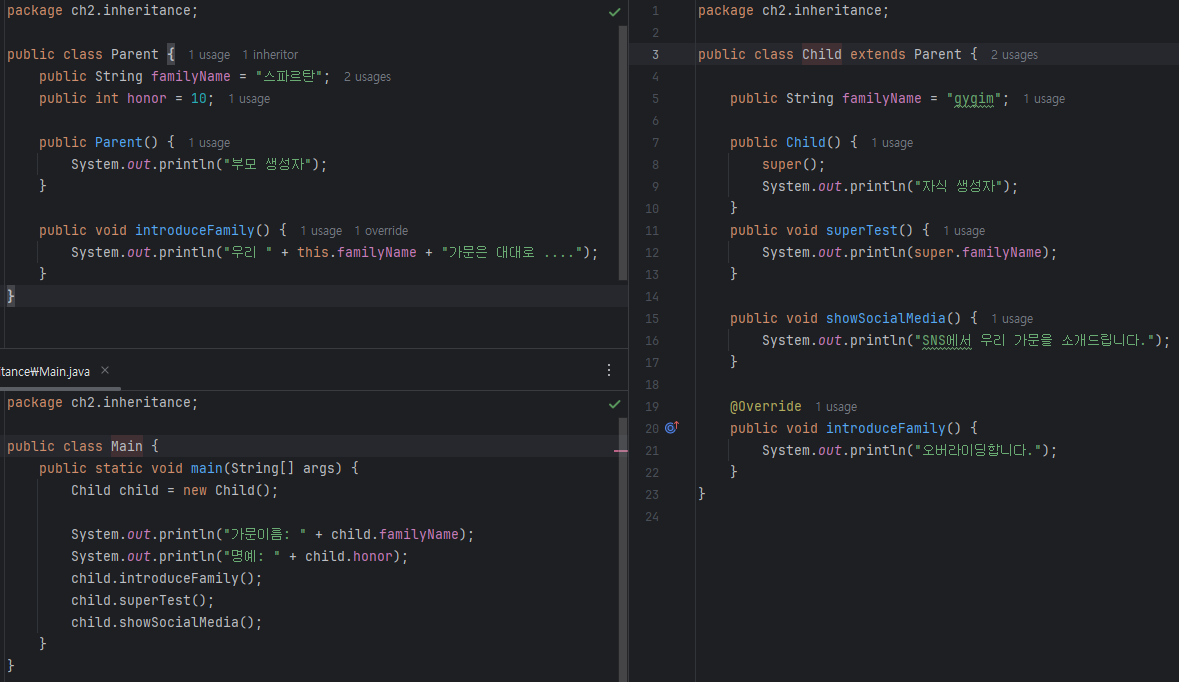Open the three-dot tab options menu
The width and height of the screenshot is (1179, 682).
tap(609, 370)
